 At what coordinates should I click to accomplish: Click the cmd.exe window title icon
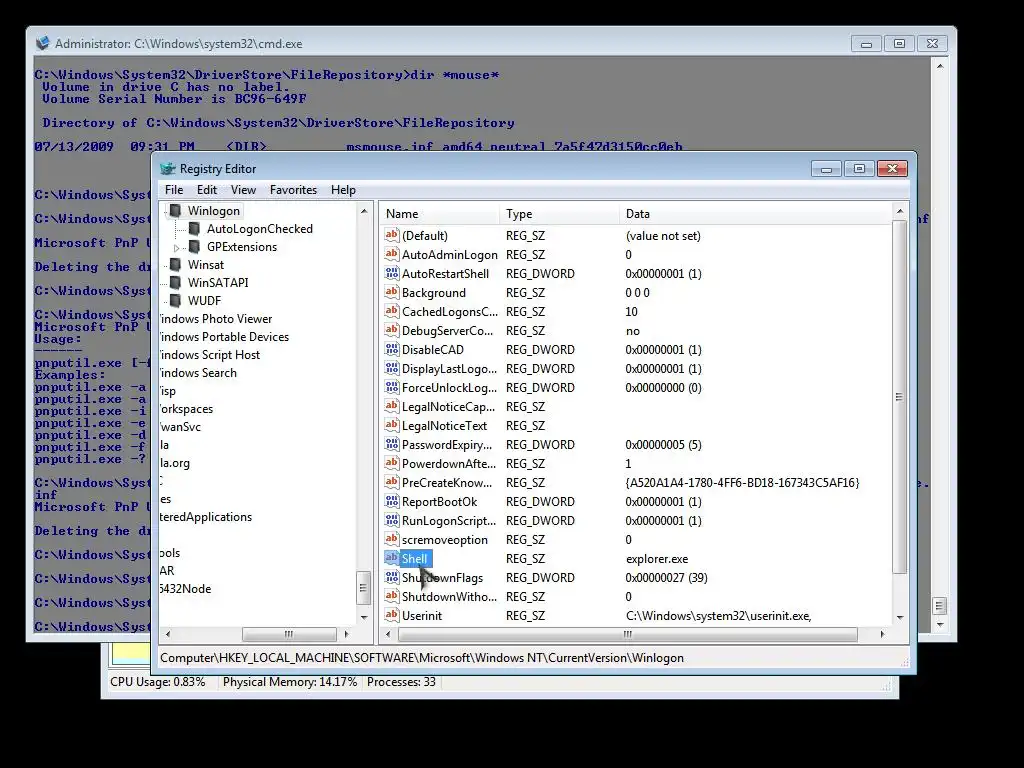[42, 43]
